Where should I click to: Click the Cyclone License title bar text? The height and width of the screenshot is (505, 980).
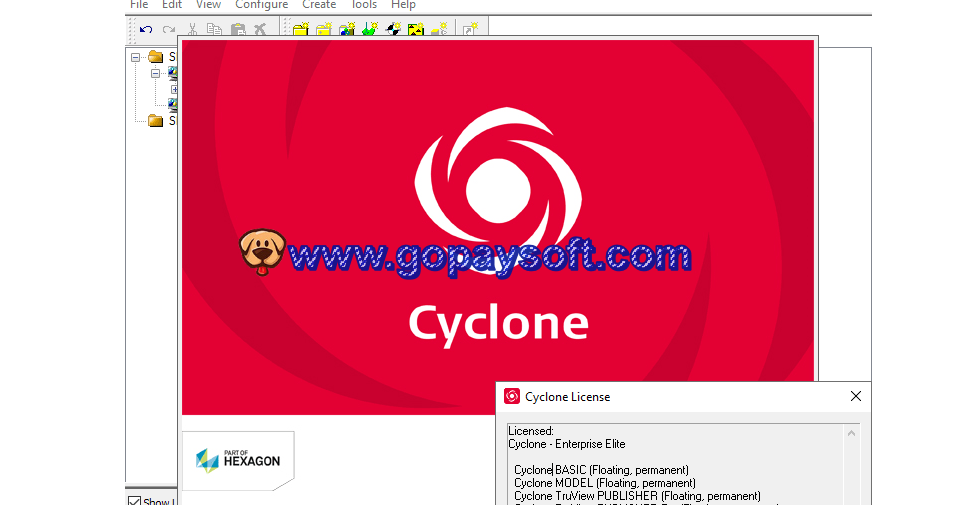[x=568, y=397]
